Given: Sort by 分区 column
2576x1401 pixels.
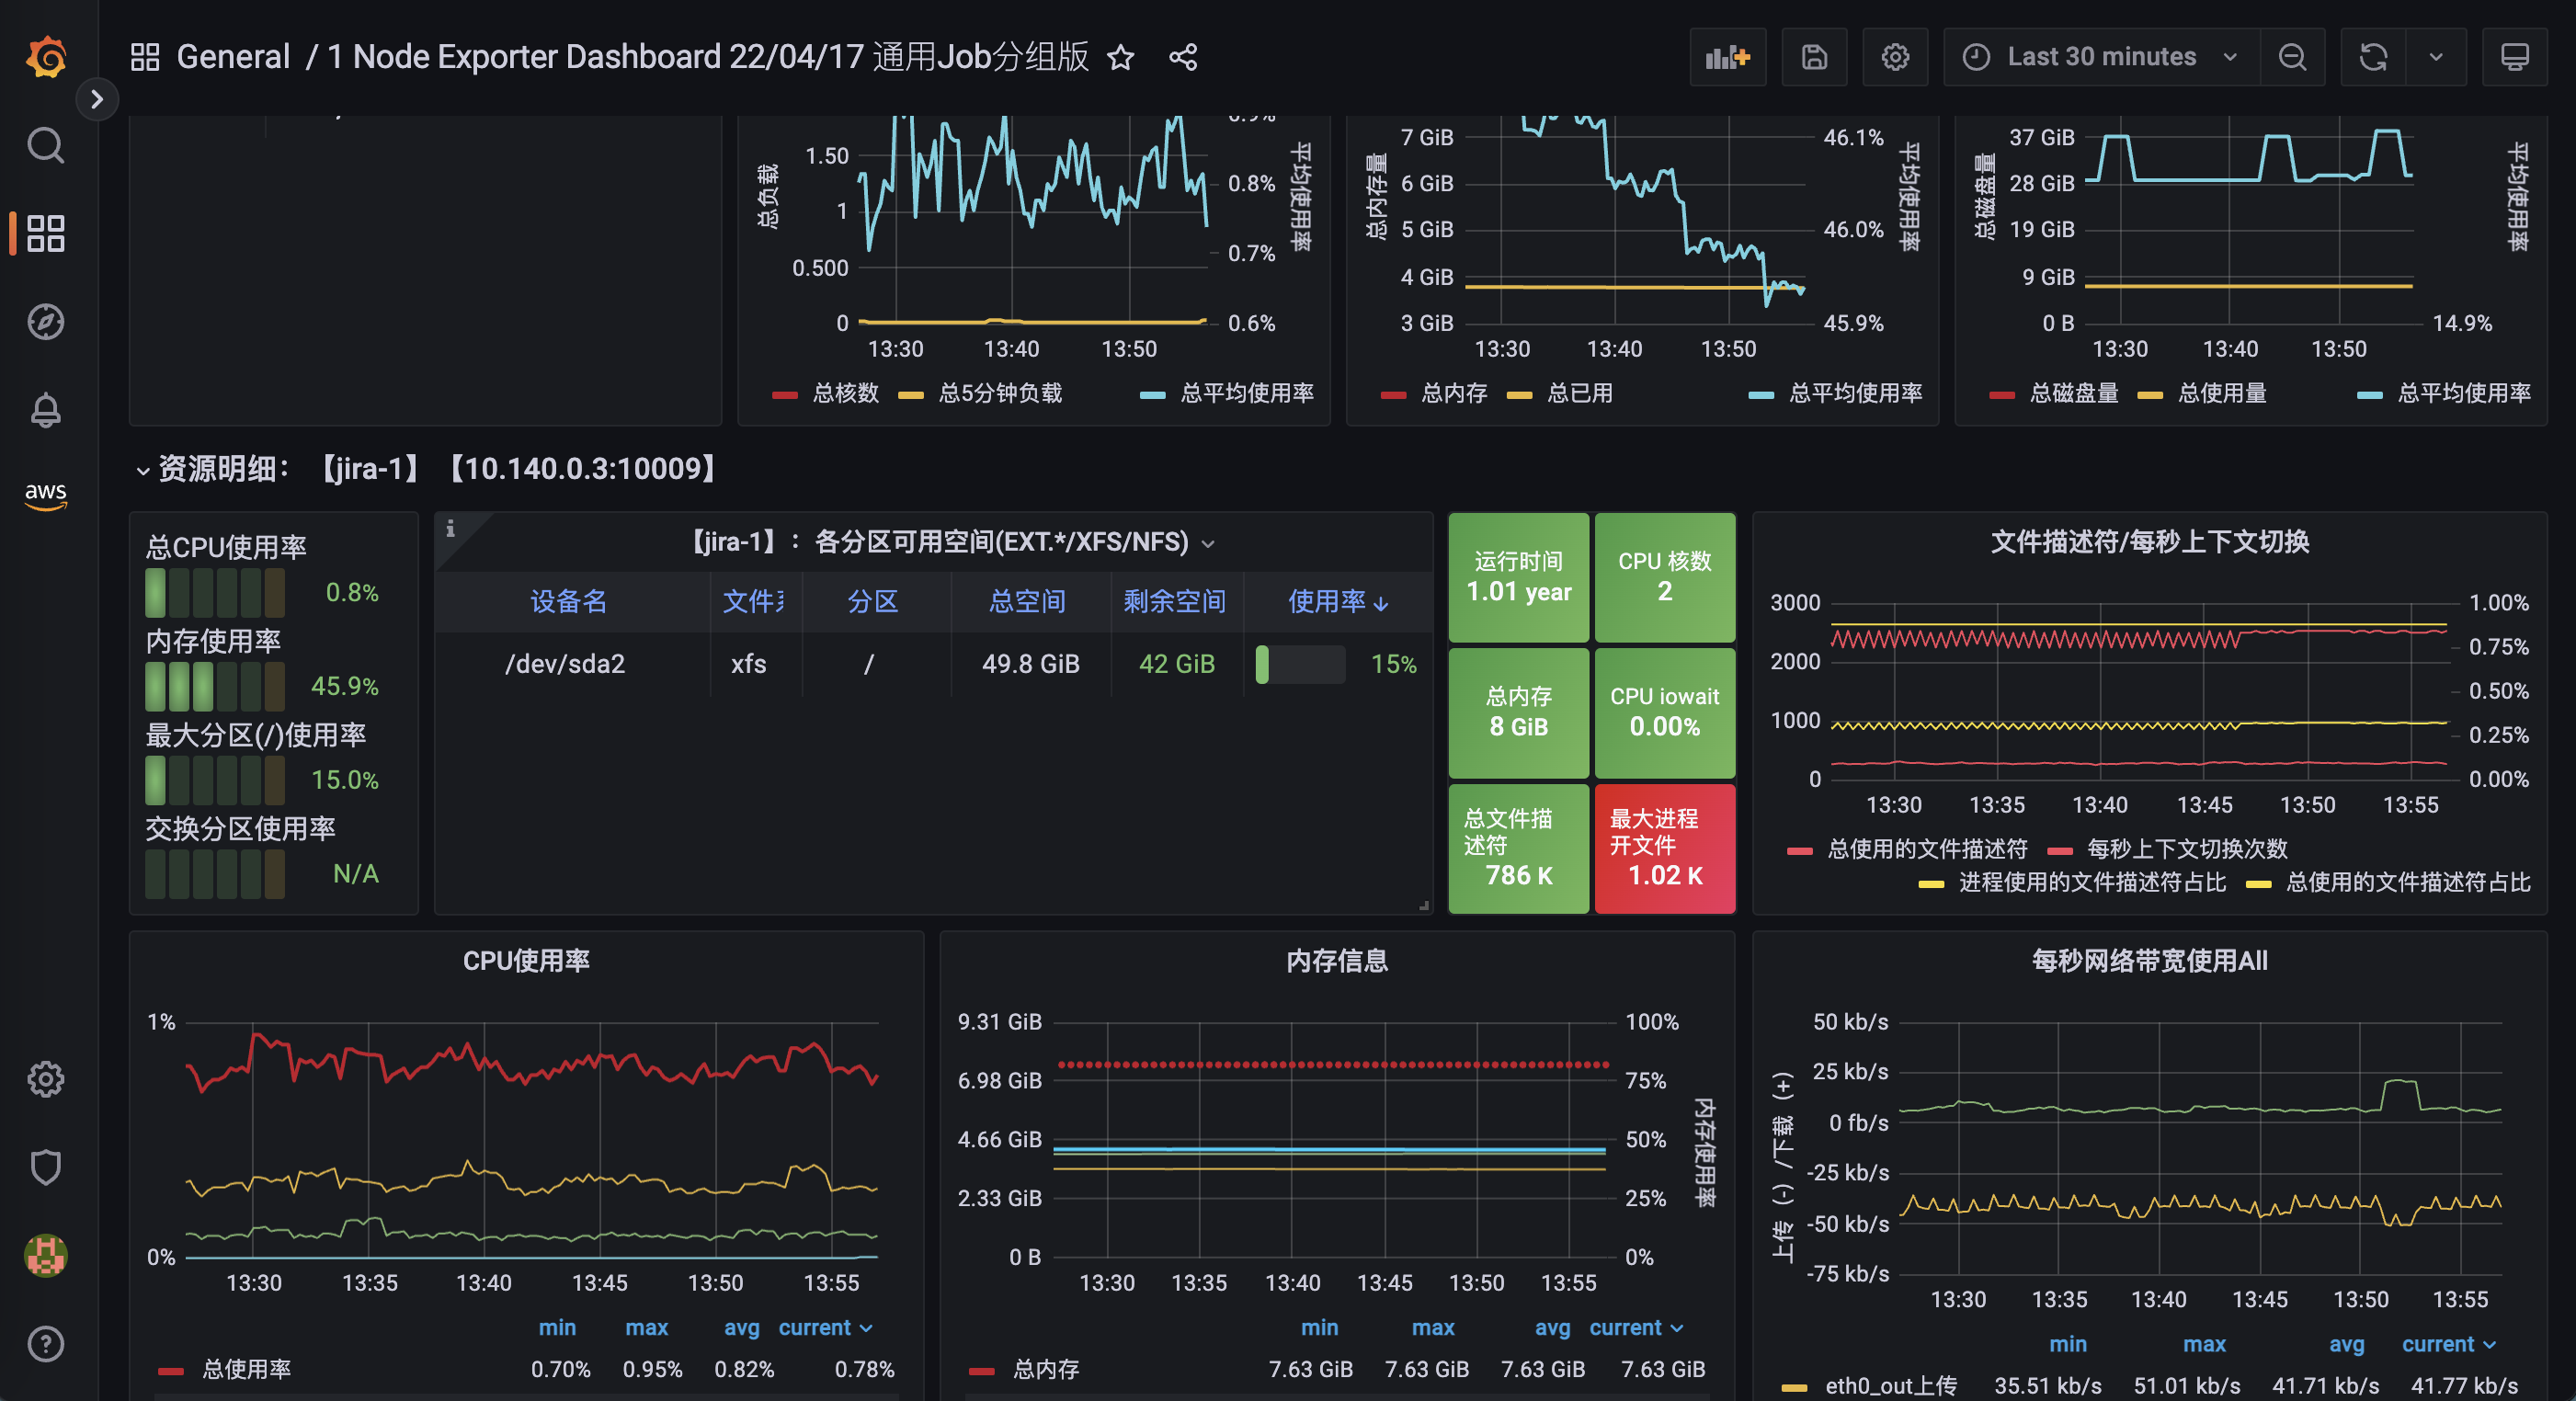Looking at the screenshot, I should coord(872,601).
